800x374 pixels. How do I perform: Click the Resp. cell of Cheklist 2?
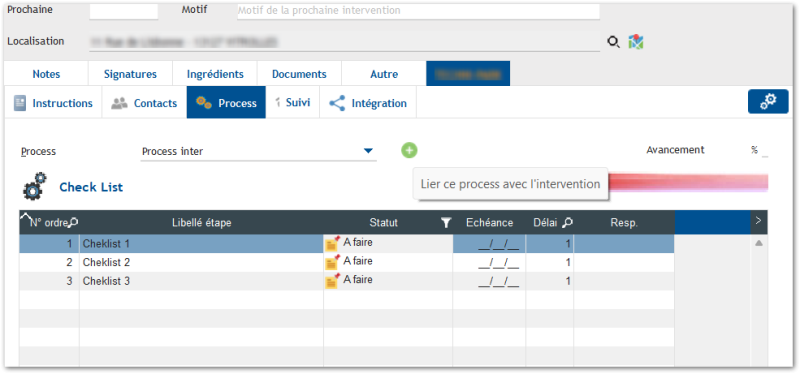click(624, 262)
